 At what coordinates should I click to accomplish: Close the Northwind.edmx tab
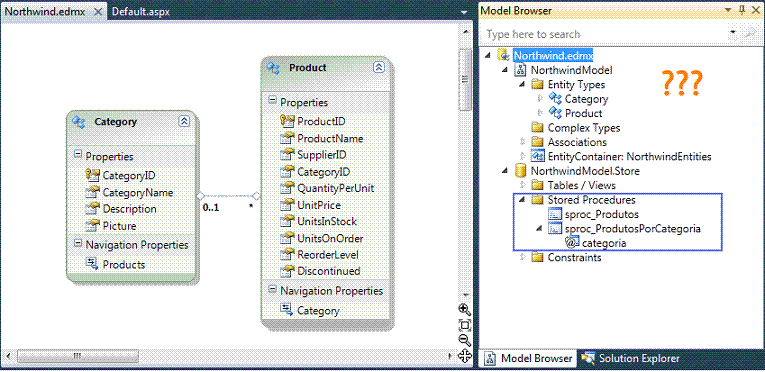98,12
